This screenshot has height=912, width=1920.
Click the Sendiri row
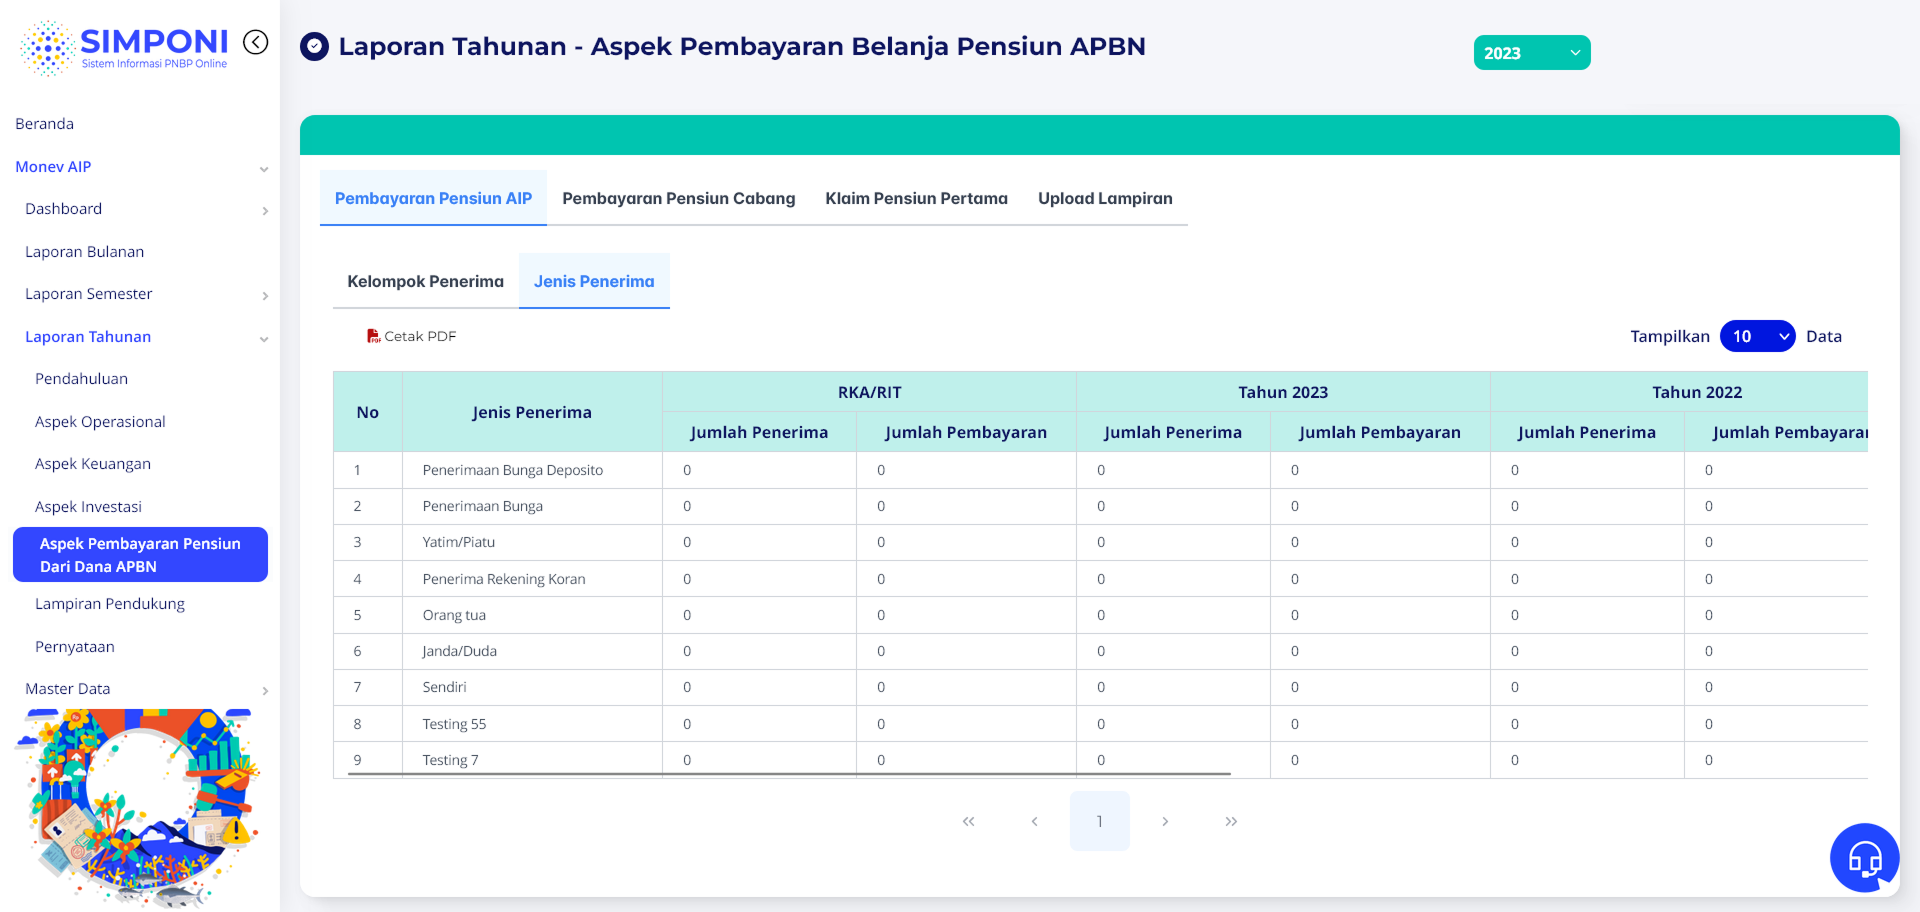pos(1100,687)
